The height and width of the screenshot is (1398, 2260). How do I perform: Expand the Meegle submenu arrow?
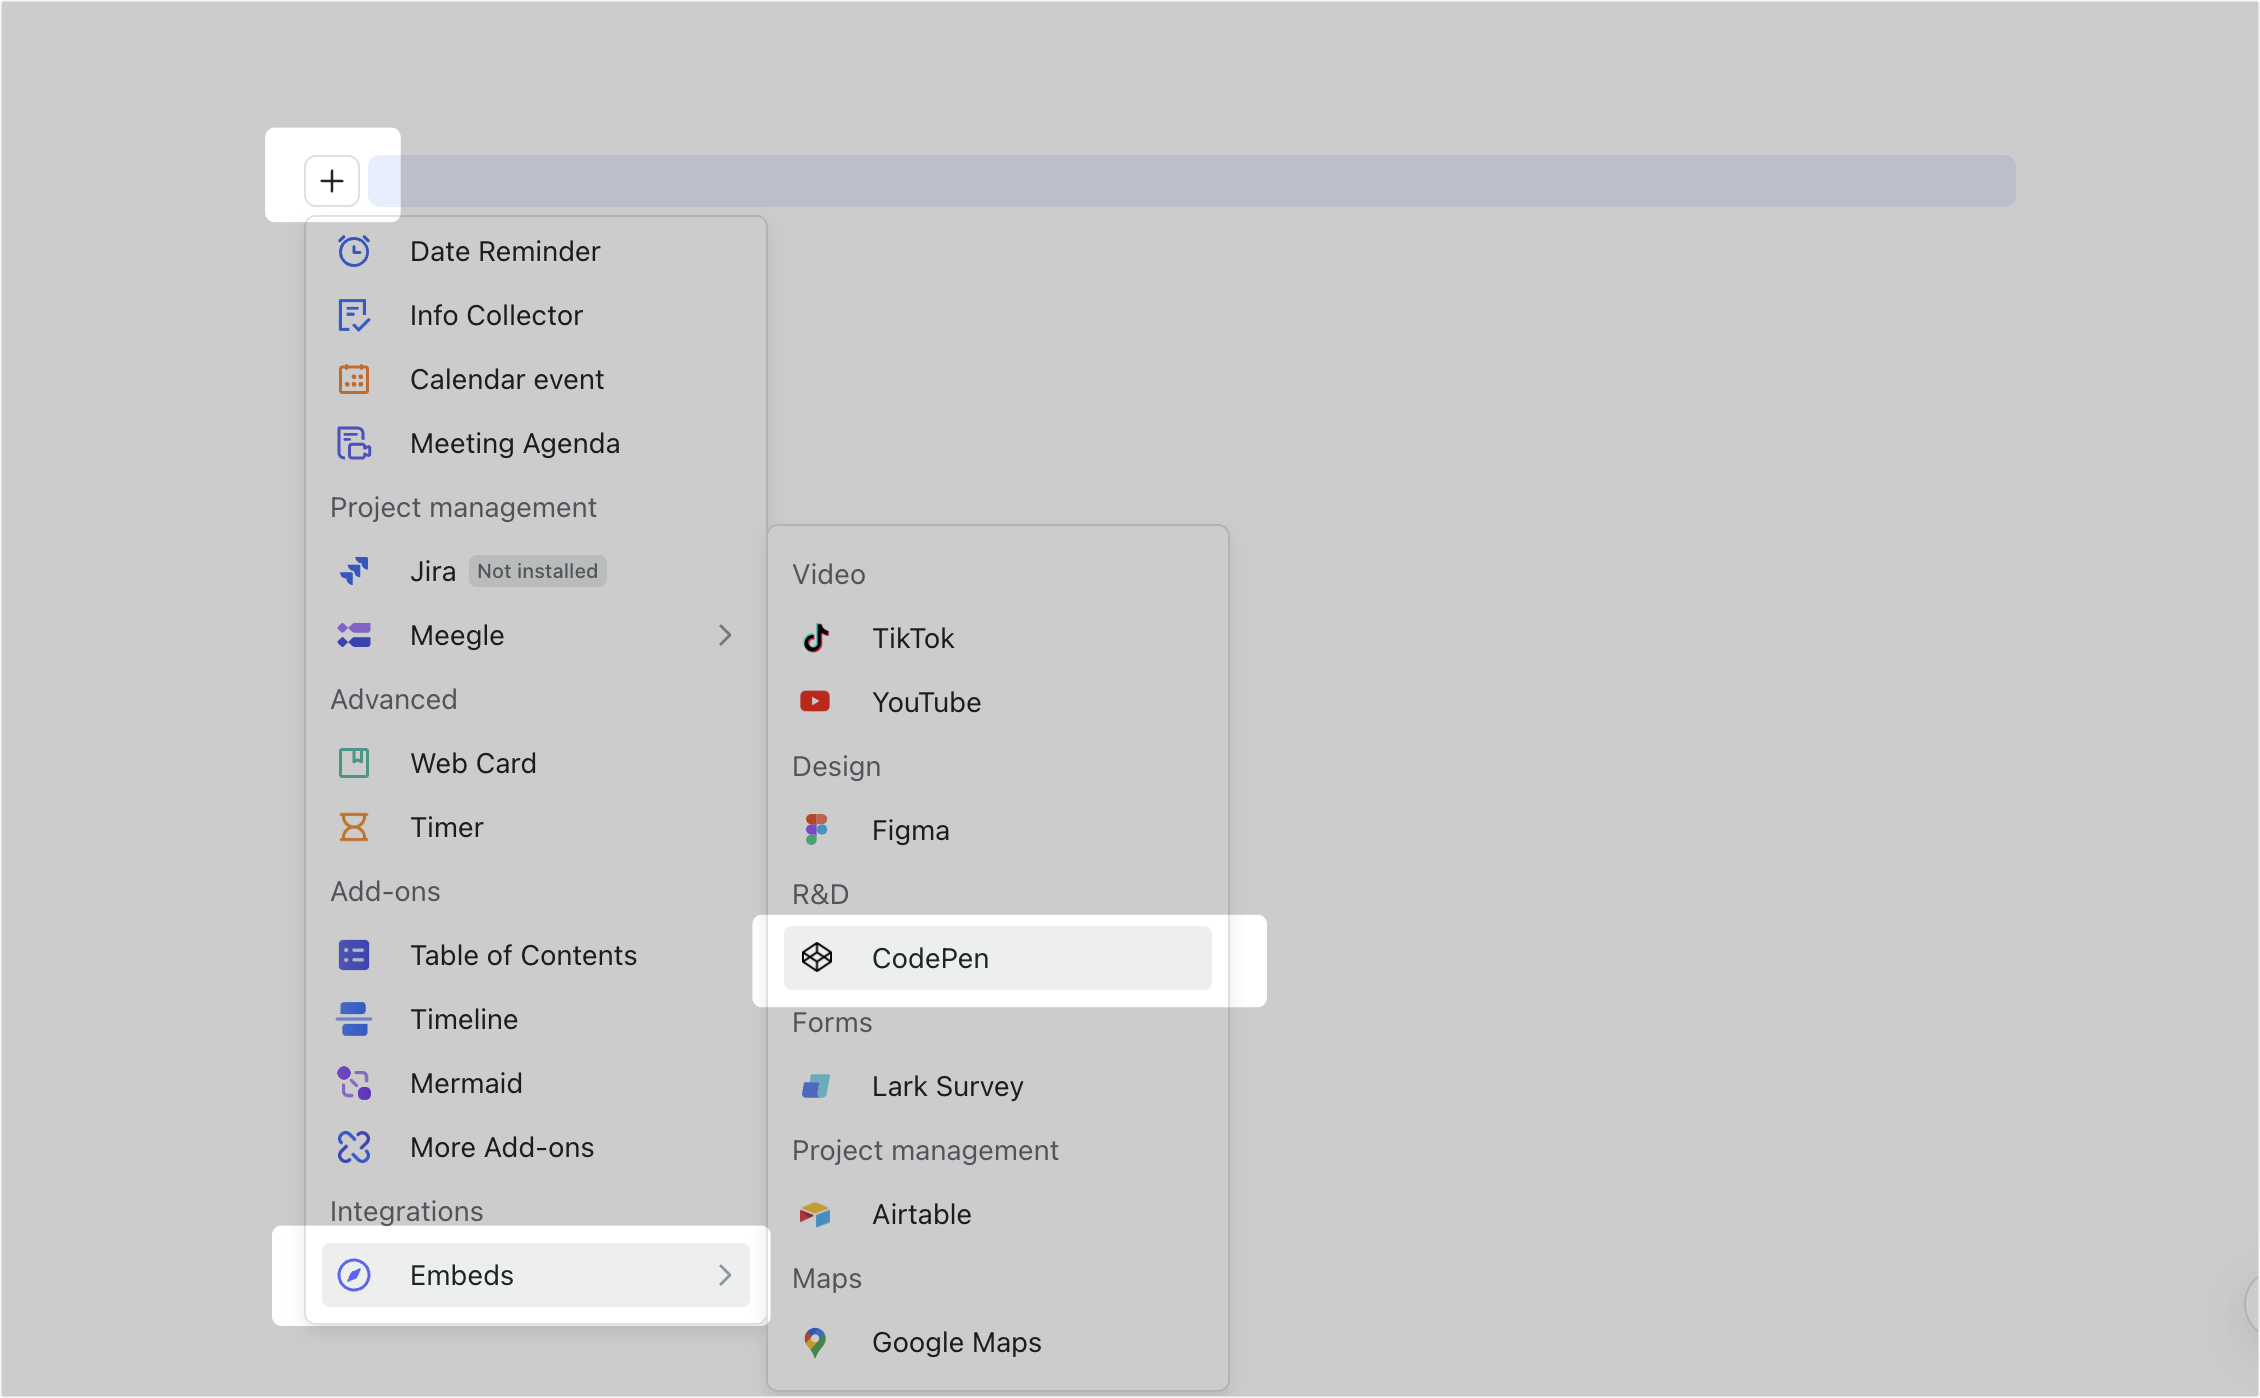tap(725, 635)
